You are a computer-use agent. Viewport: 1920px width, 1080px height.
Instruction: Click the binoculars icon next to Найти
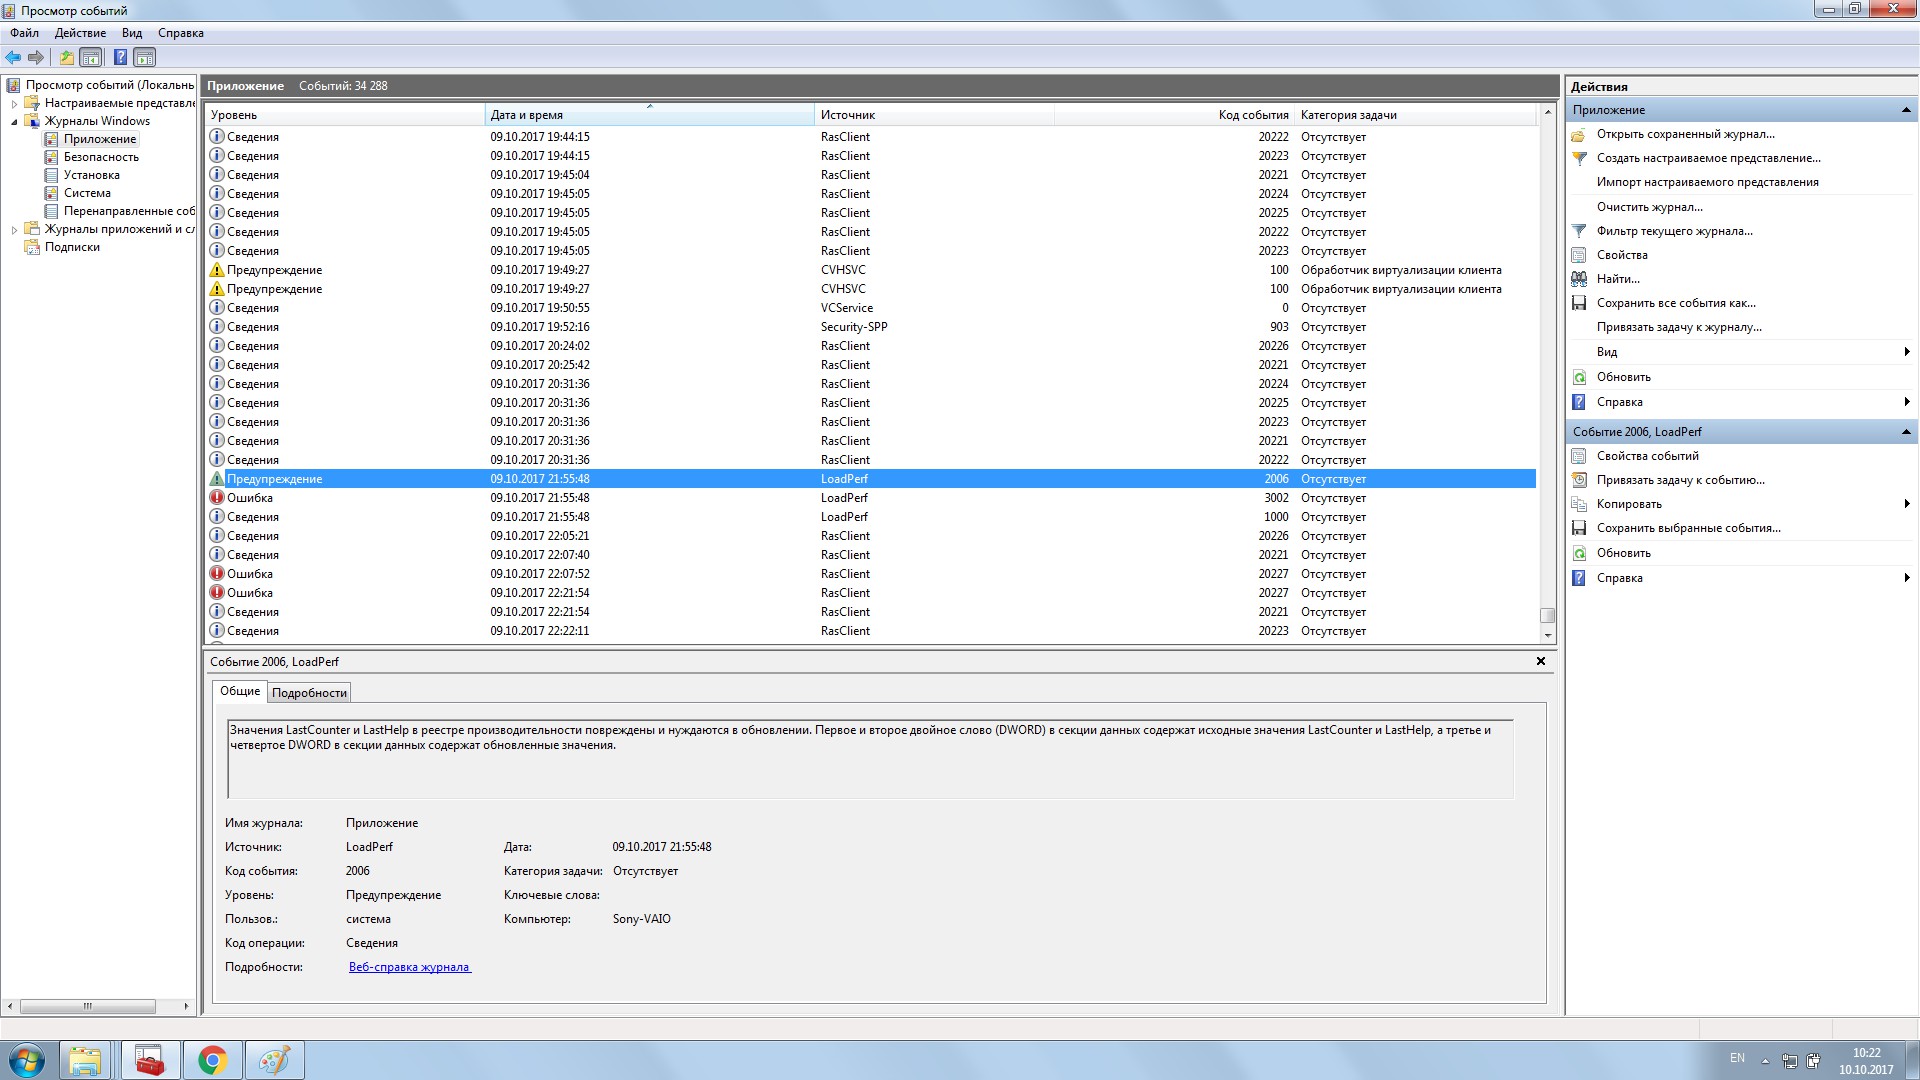(x=1579, y=279)
